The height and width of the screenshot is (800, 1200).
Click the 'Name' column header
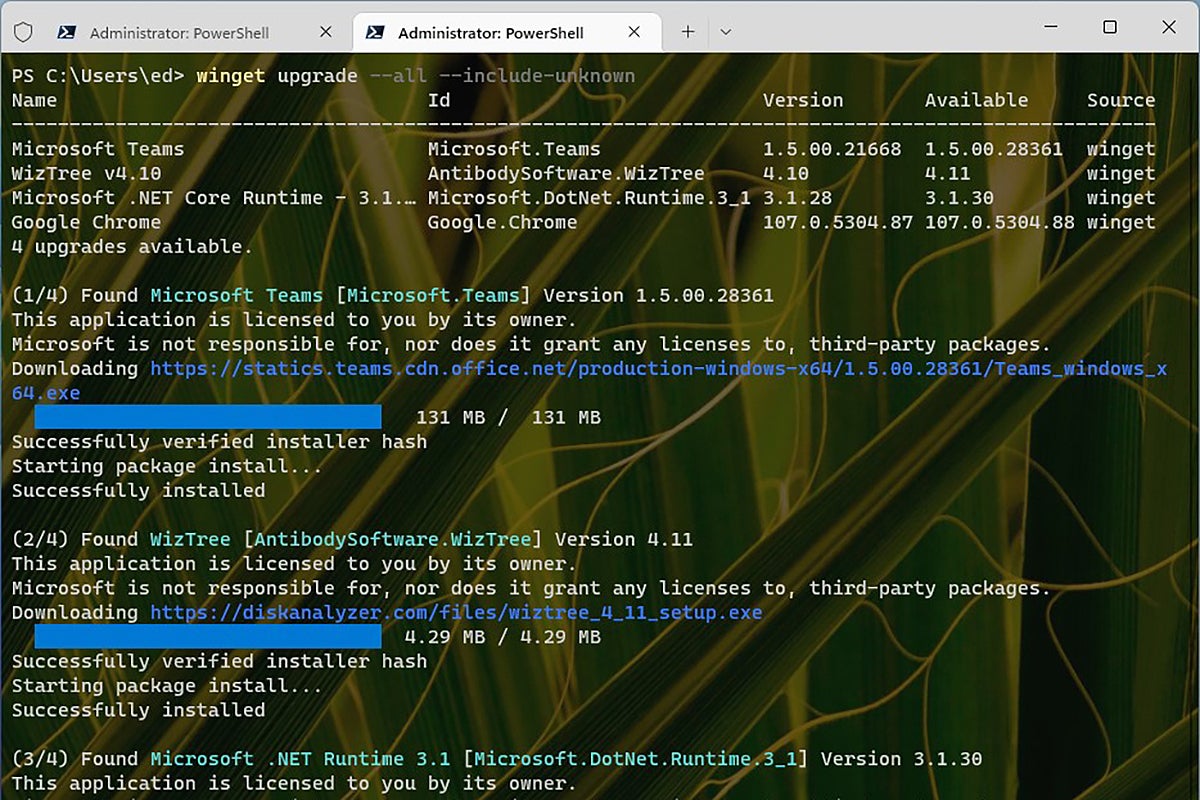34,100
